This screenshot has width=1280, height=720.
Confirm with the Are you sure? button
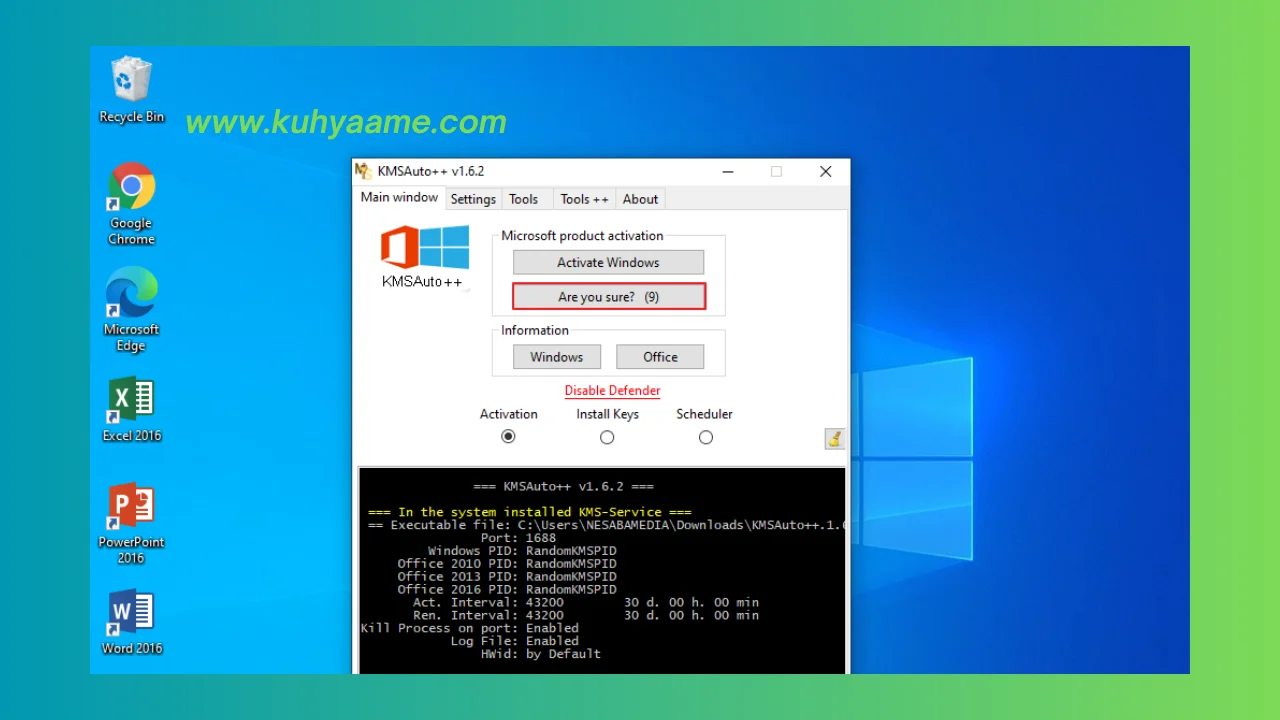[x=609, y=297]
